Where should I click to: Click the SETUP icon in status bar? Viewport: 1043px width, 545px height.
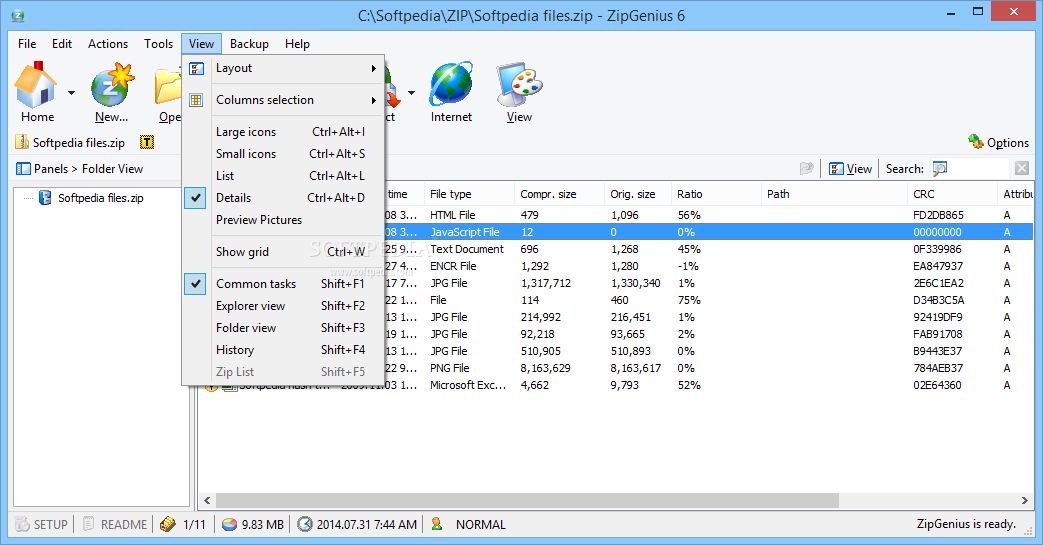23,524
